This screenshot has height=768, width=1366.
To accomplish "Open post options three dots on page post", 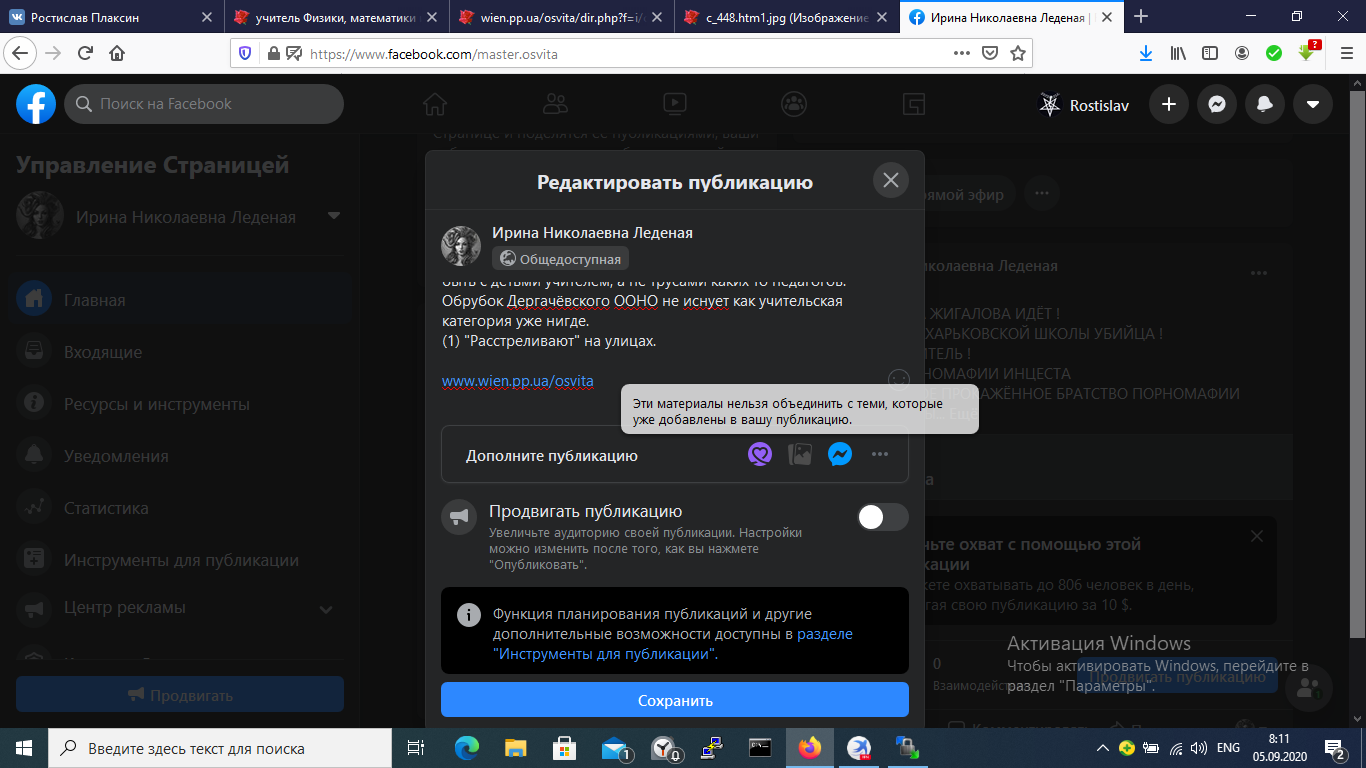I will coord(1258,273).
